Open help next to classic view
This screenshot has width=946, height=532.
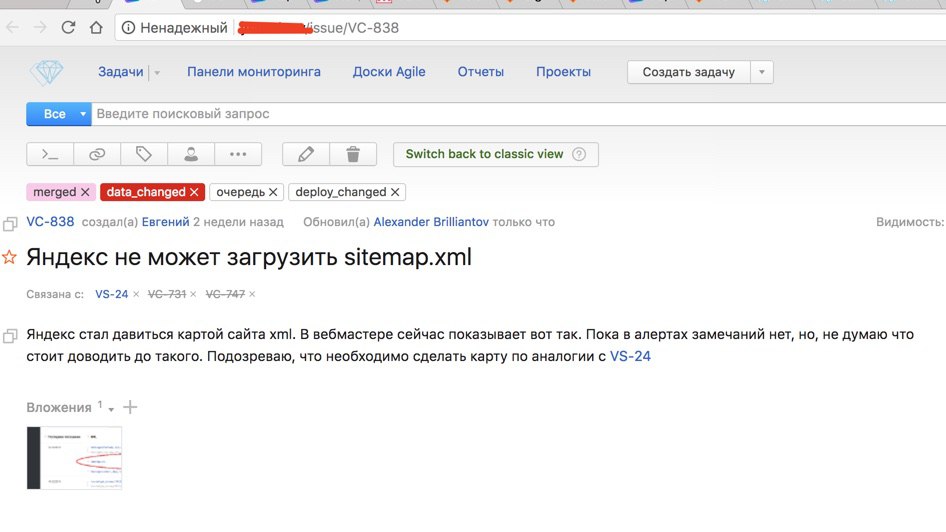point(579,154)
